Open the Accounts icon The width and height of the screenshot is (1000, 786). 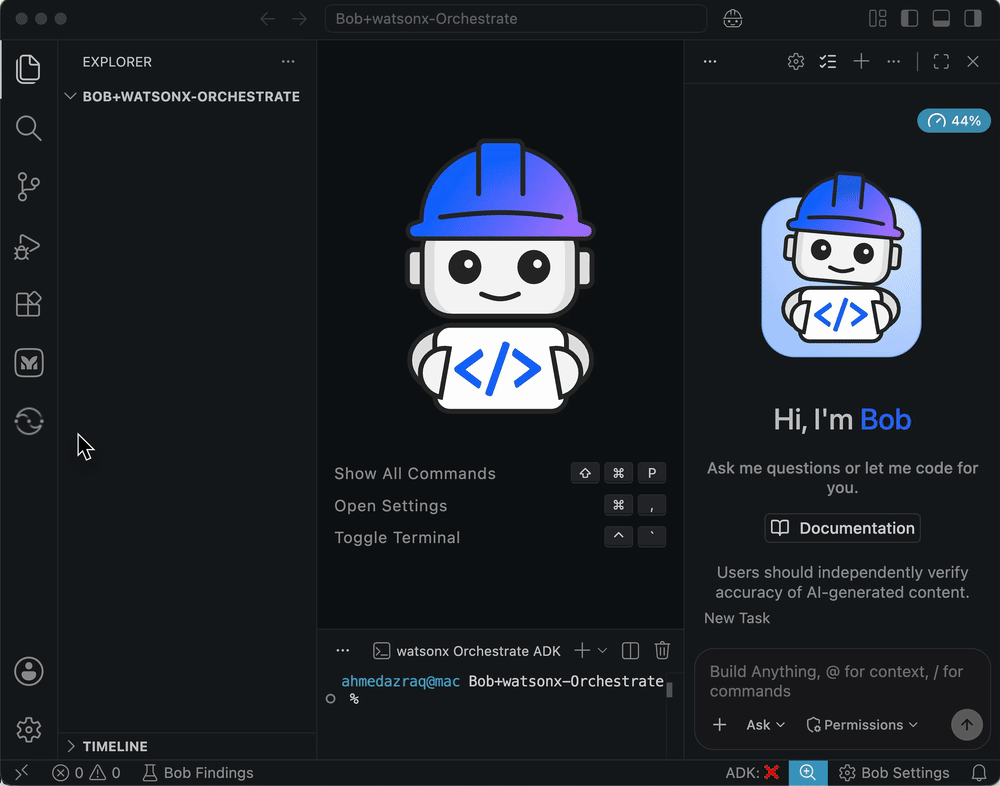click(29, 671)
